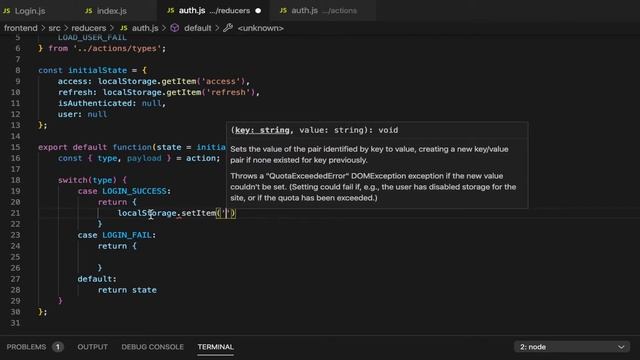
Task: Click 'default:' on line 27
Action: coord(97,279)
